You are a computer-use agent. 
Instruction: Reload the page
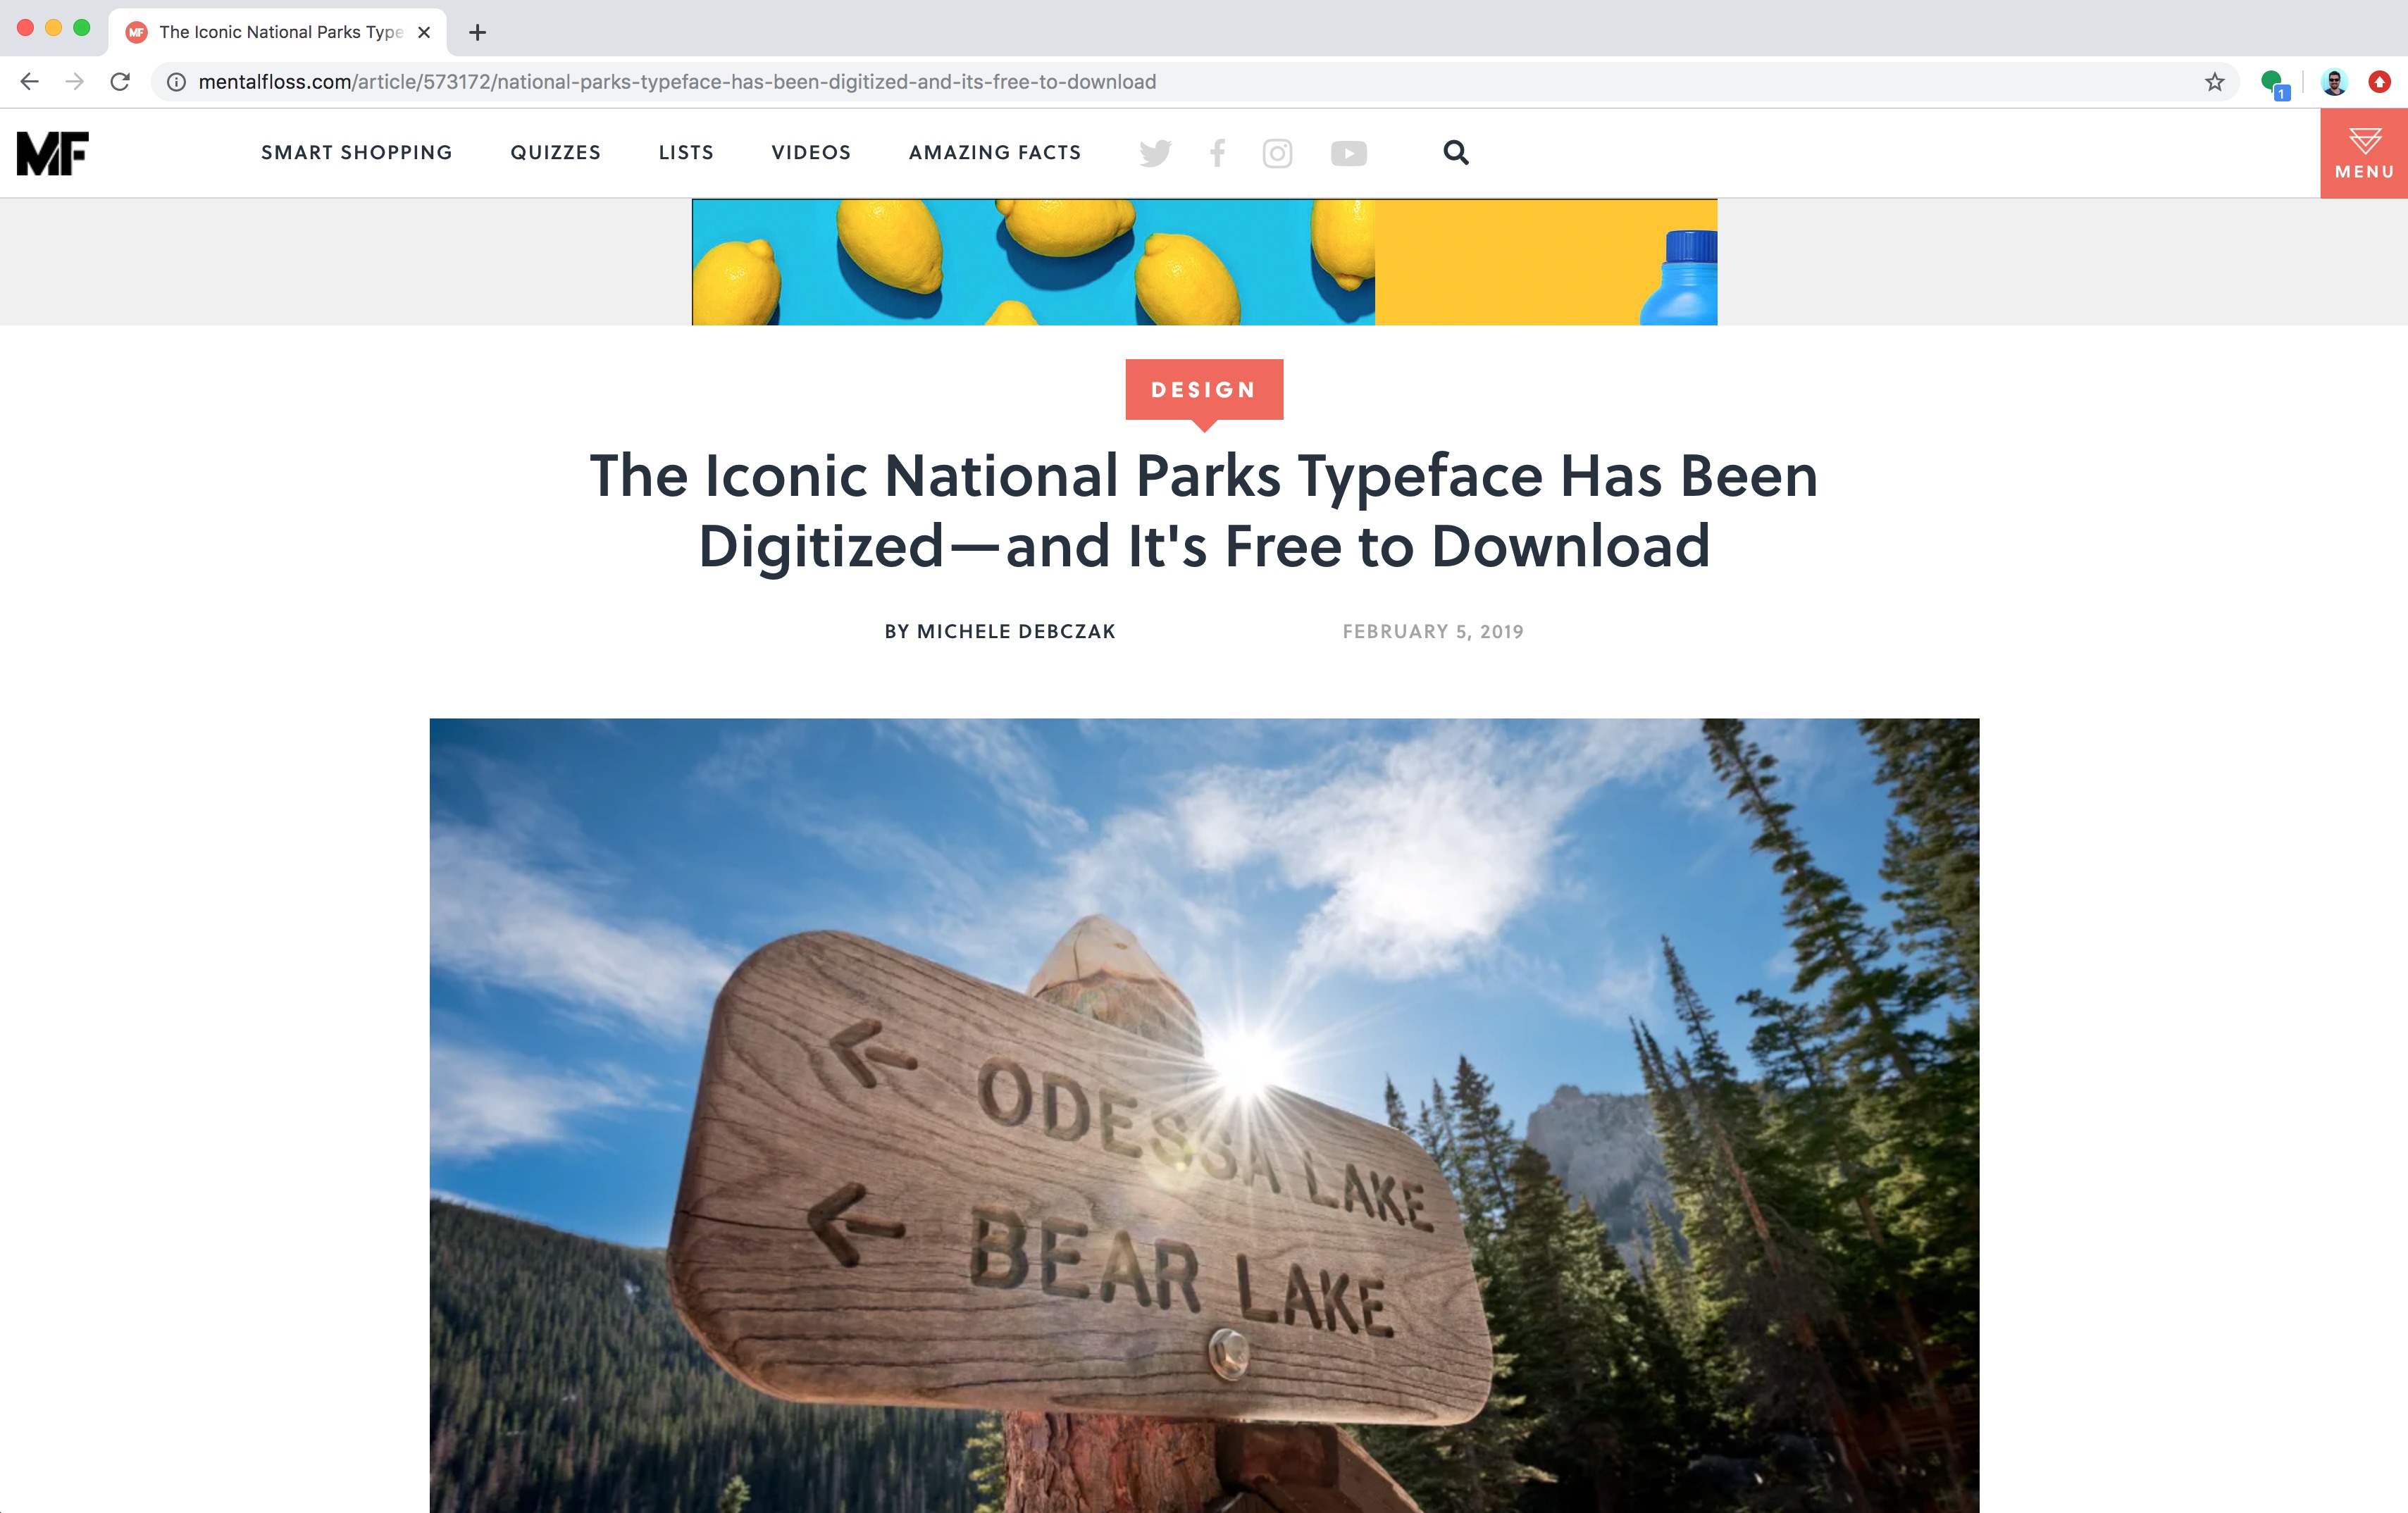120,82
